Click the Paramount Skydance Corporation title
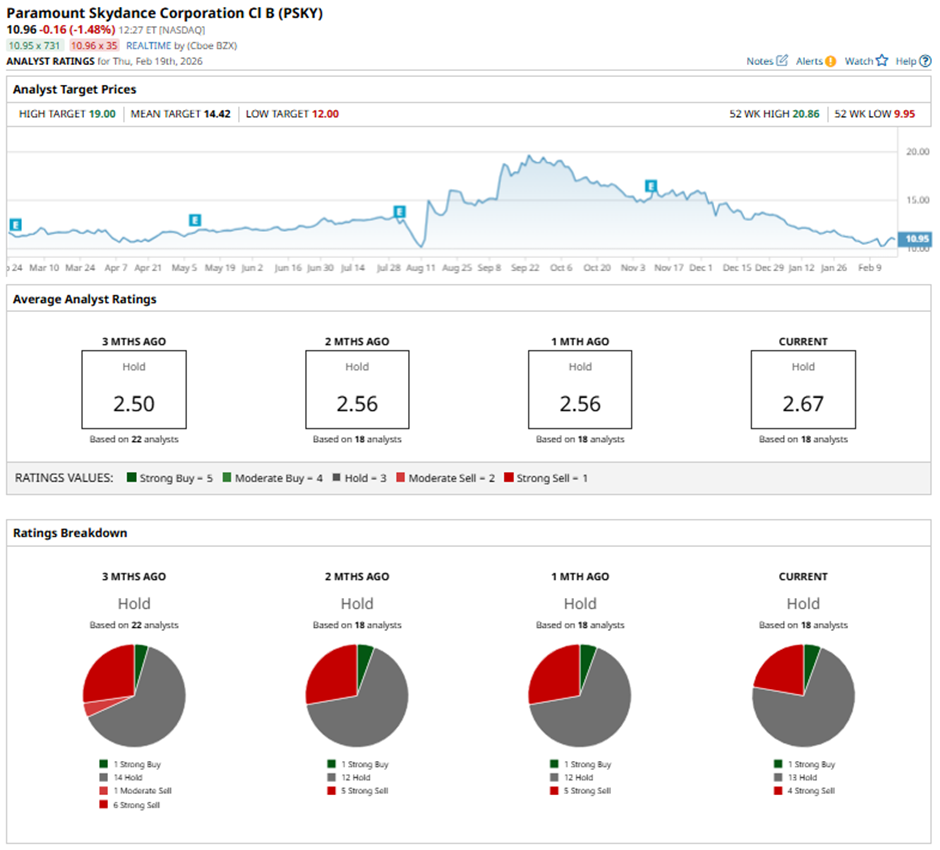This screenshot has height=850, width=940. tap(165, 13)
